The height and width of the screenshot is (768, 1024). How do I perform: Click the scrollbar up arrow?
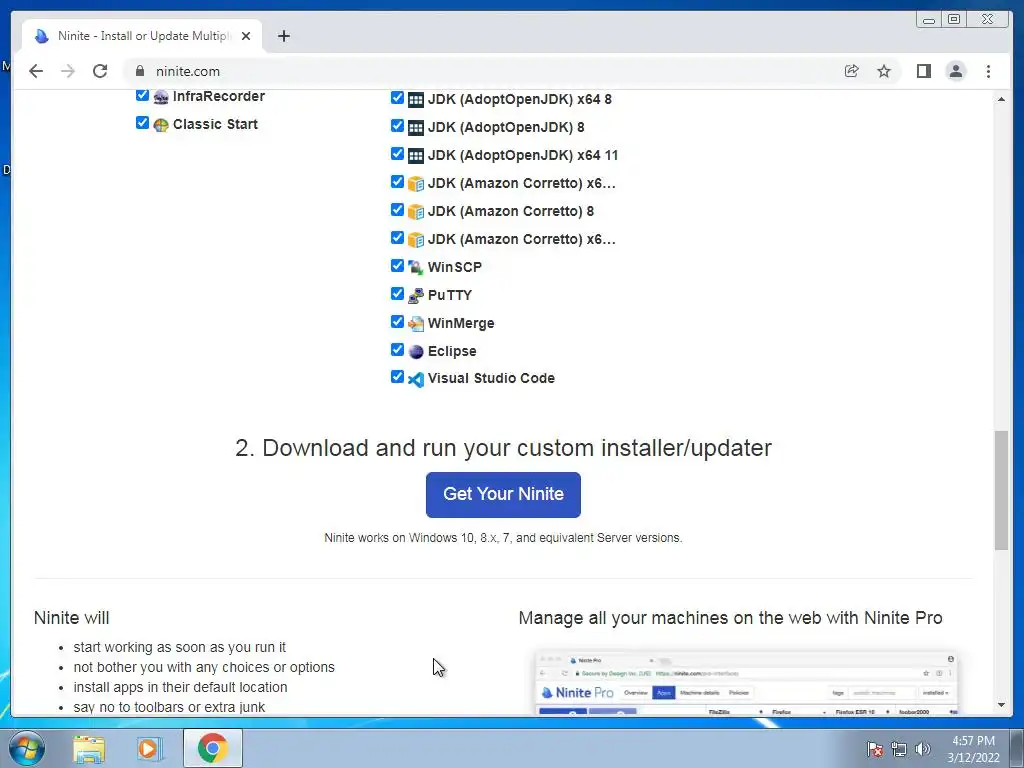[x=1001, y=99]
